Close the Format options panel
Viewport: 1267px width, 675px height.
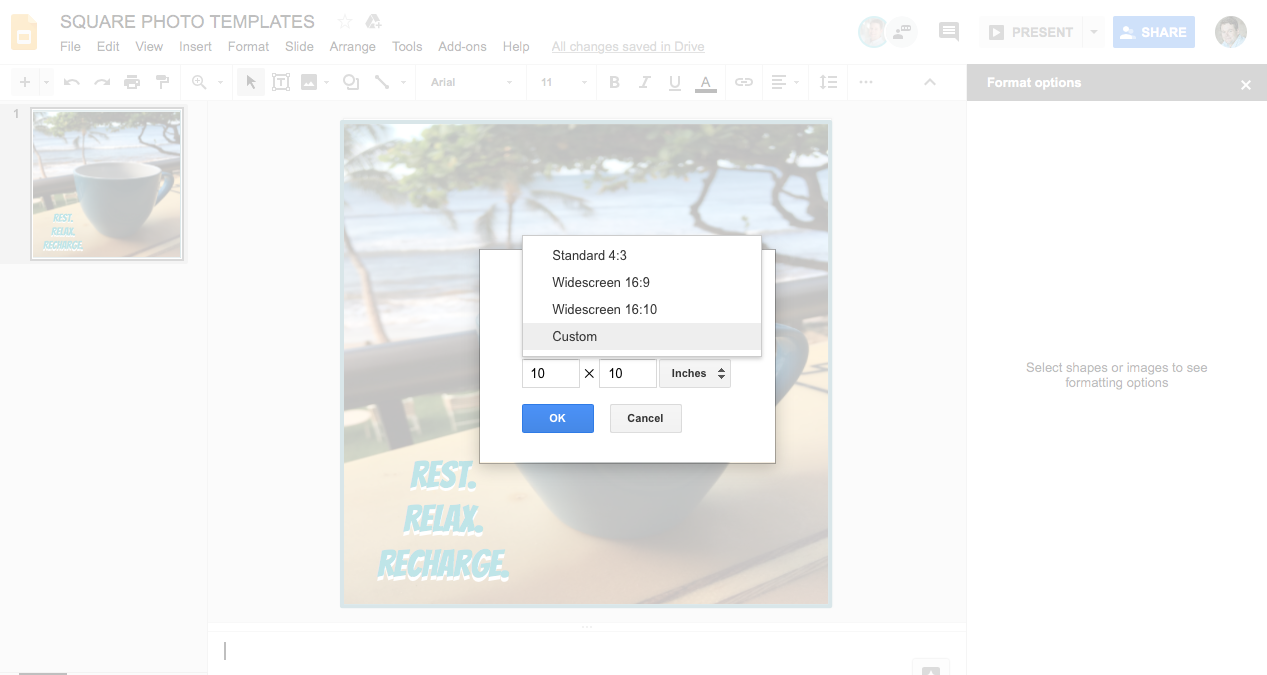[x=1245, y=85]
